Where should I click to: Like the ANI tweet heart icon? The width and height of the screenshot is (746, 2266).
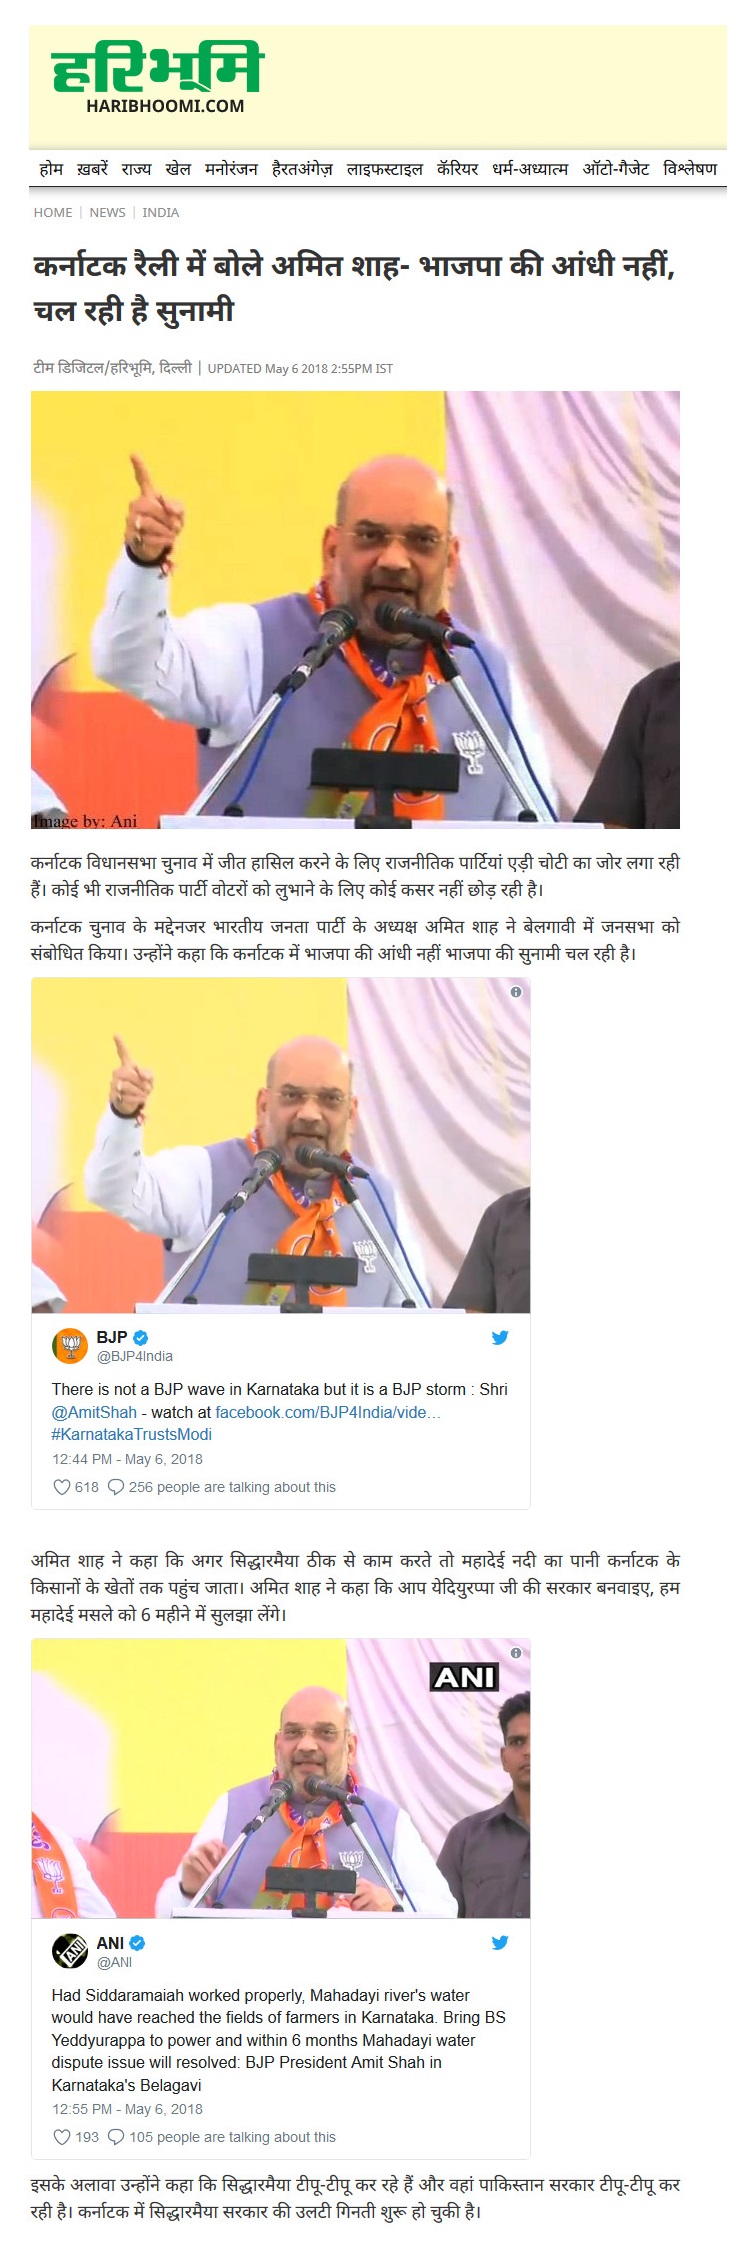click(x=62, y=2137)
